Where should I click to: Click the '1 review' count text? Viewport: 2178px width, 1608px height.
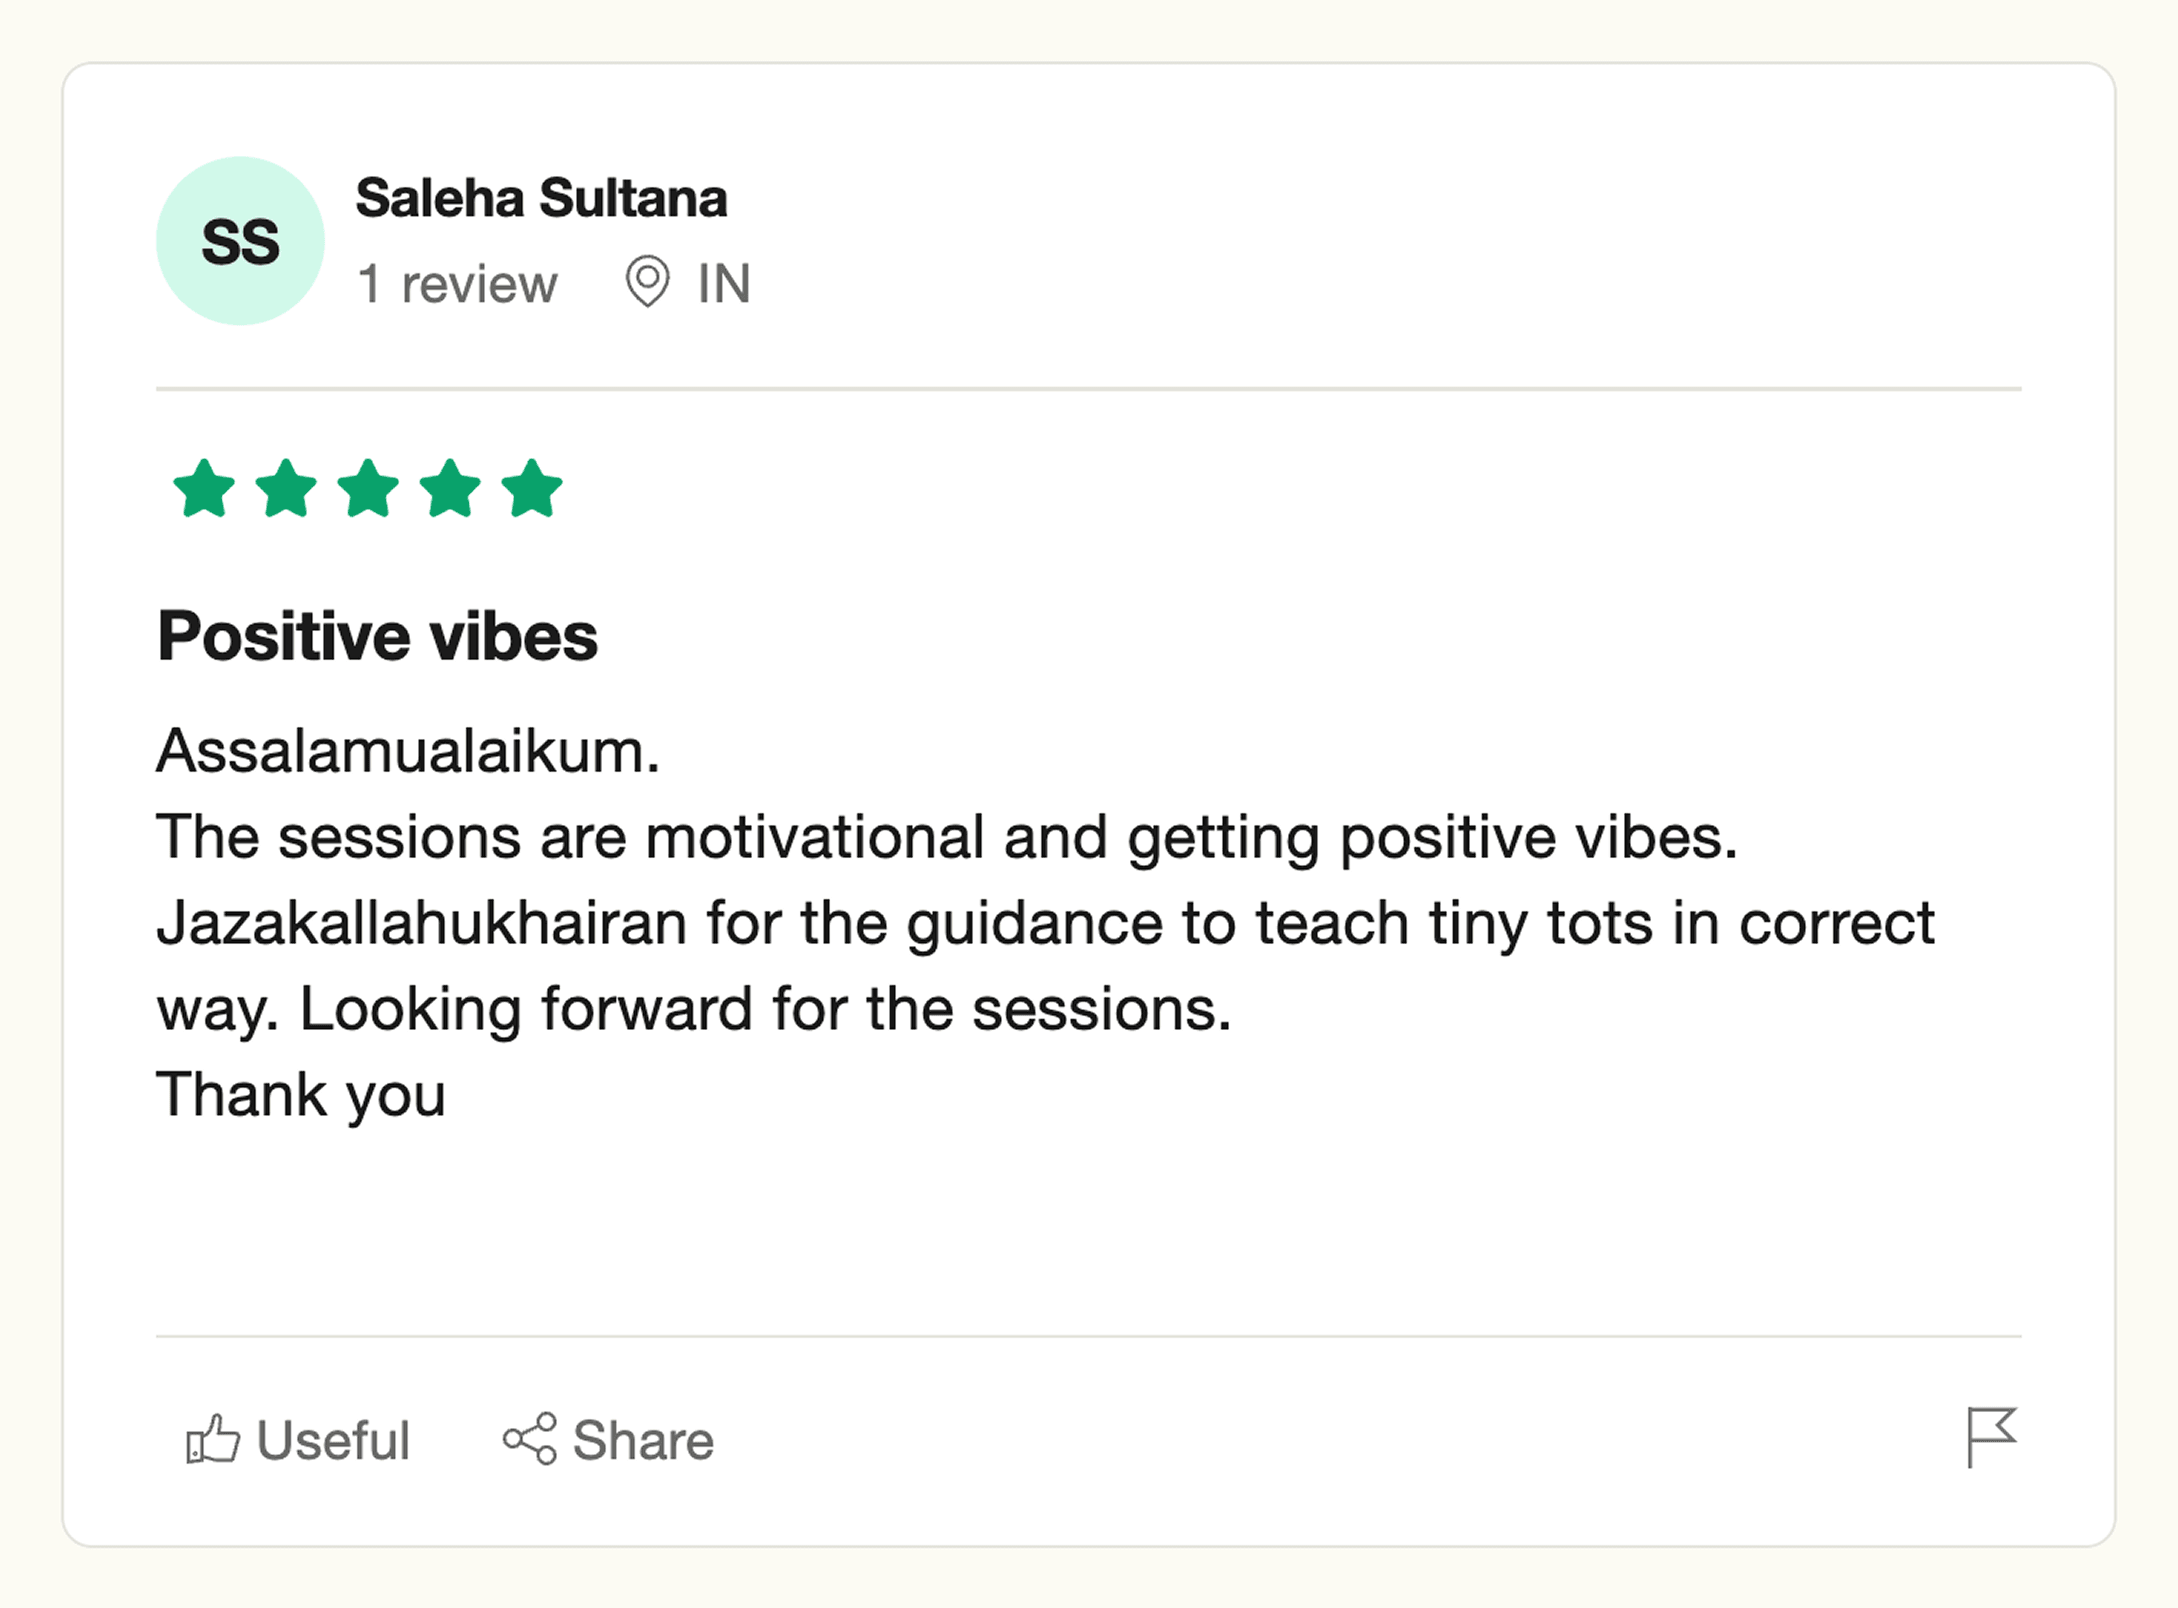pyautogui.click(x=457, y=284)
